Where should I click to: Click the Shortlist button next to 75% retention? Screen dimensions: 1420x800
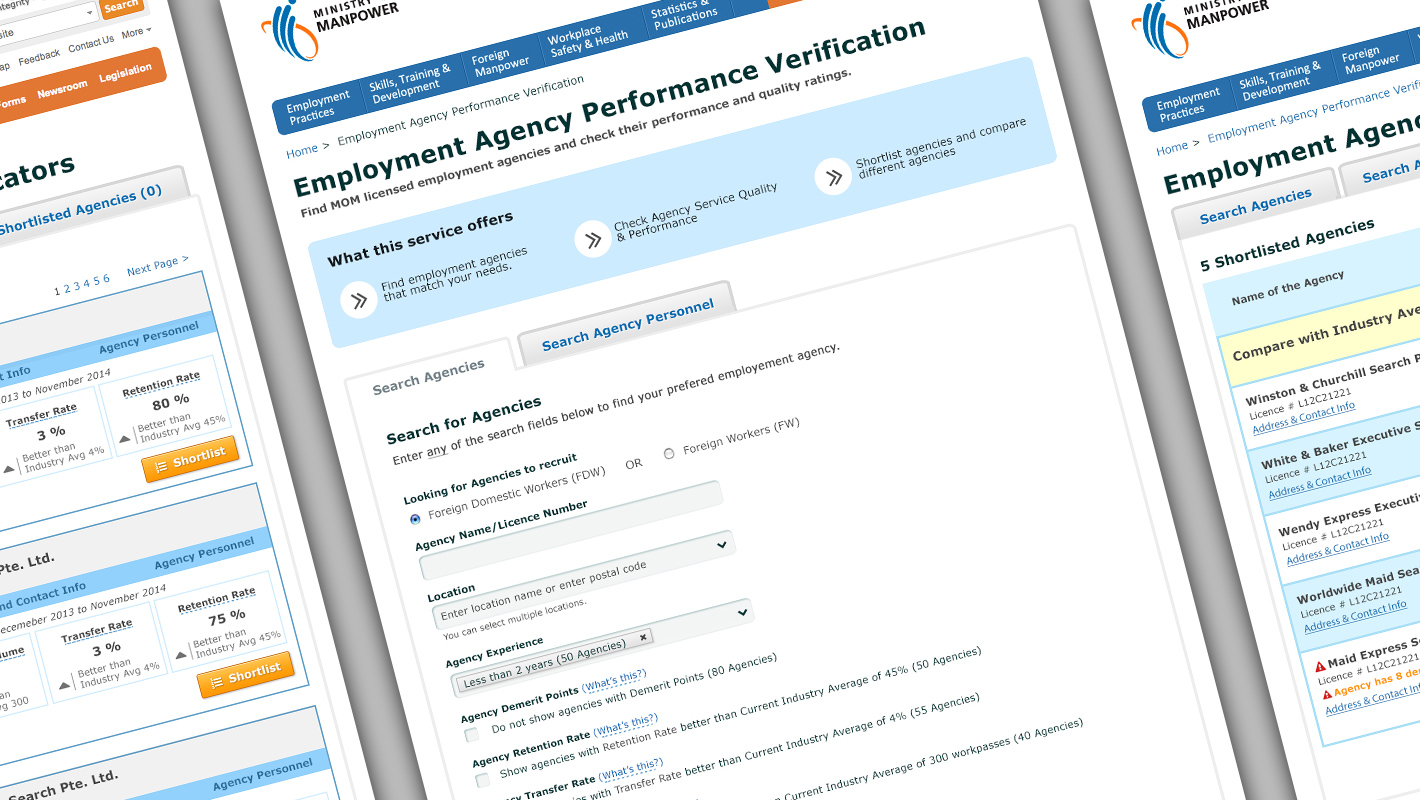pyautogui.click(x=245, y=675)
